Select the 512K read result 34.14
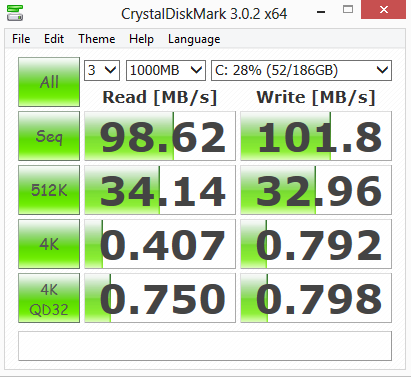The height and width of the screenshot is (377, 411). 160,190
